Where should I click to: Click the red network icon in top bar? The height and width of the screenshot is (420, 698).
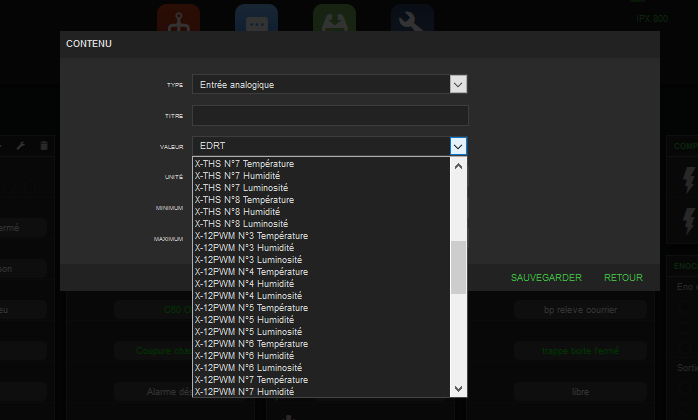[x=178, y=18]
